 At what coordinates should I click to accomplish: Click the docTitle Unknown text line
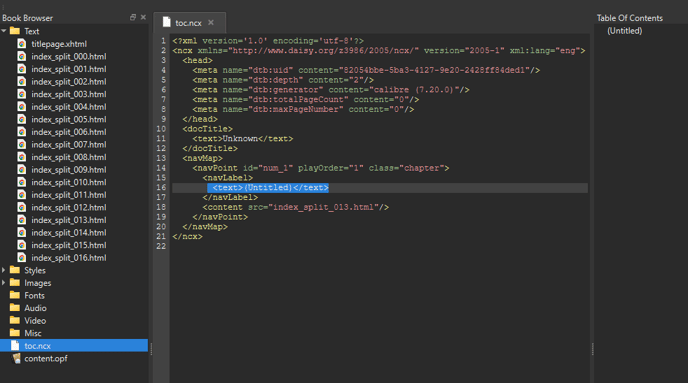243,139
